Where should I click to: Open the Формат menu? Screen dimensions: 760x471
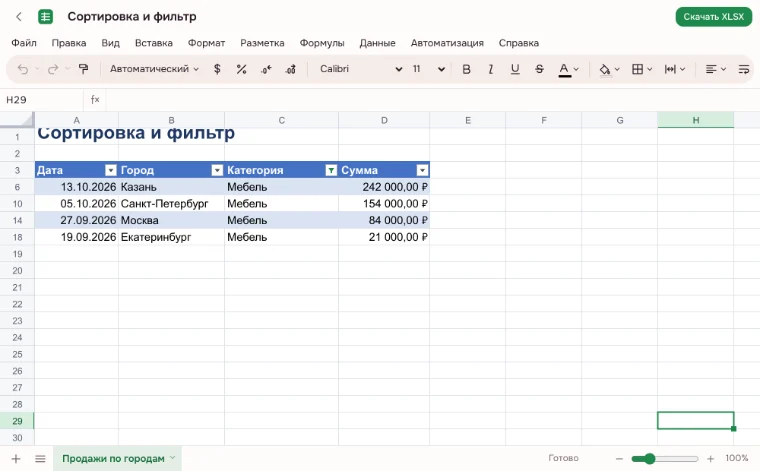click(x=206, y=43)
